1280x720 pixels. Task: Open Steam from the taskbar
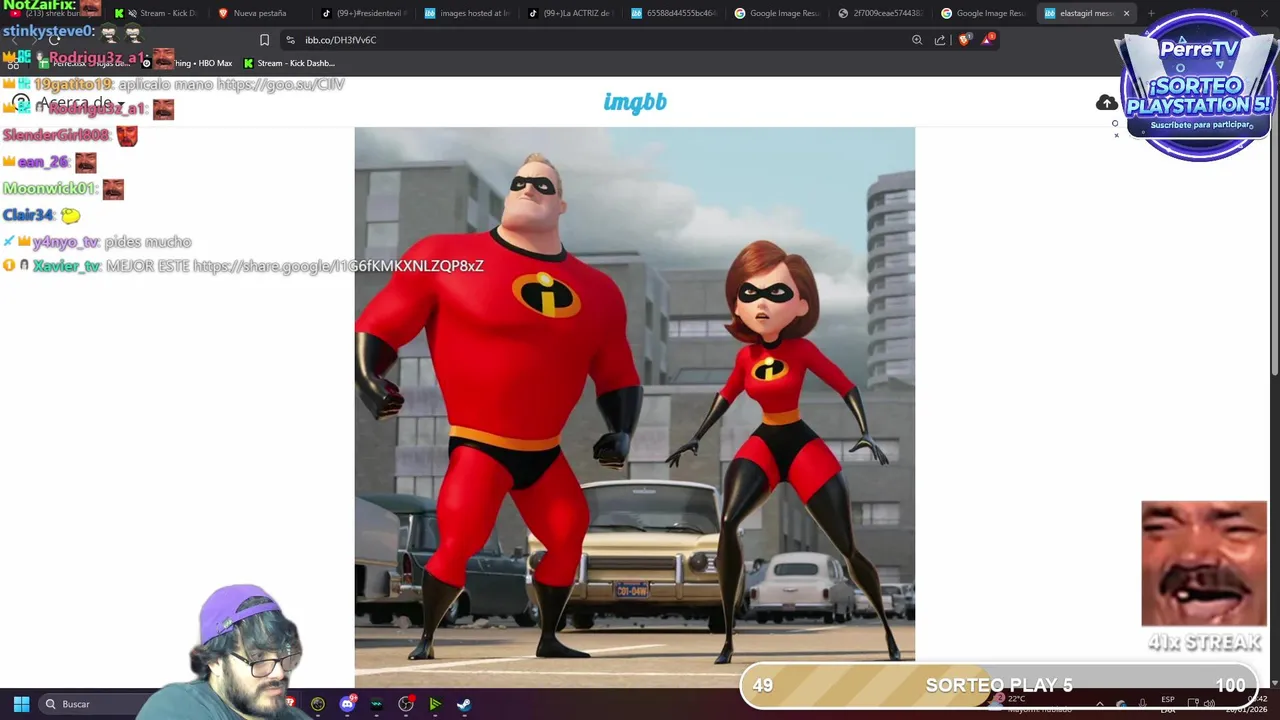pyautogui.click(x=464, y=704)
